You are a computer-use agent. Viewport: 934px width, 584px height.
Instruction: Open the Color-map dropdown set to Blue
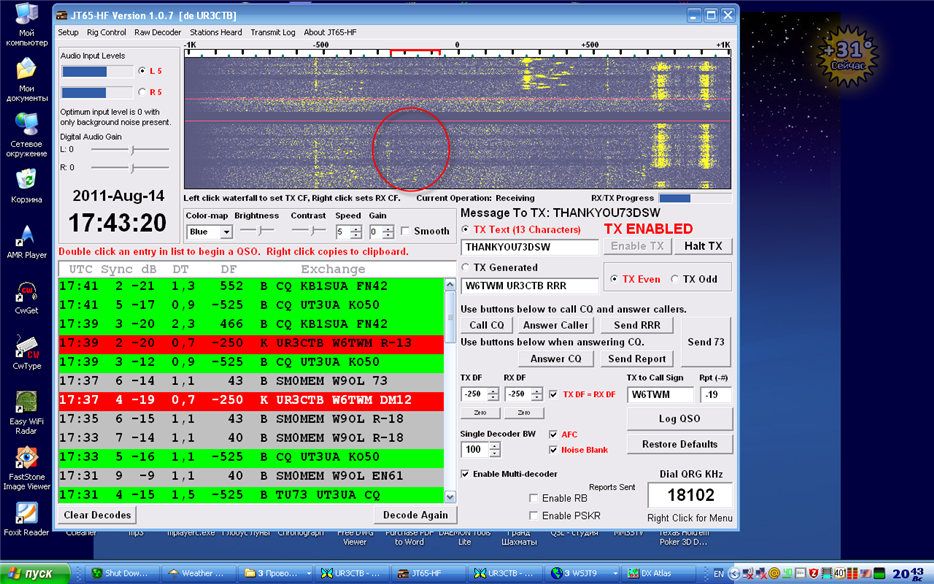click(210, 232)
